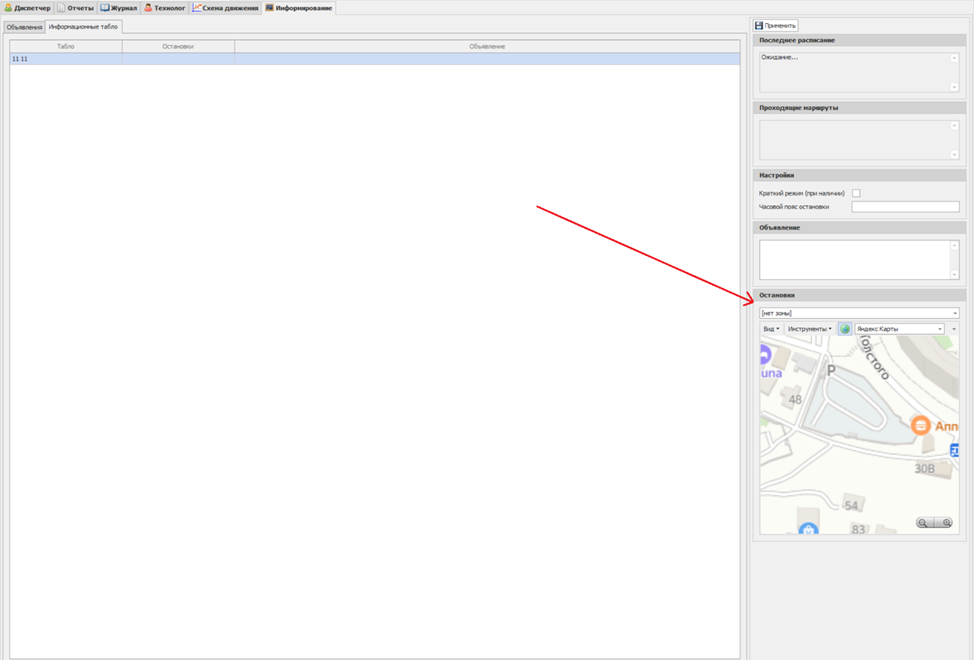This screenshot has width=974, height=660.
Task: Sort by the Табло column header
Action: (66, 47)
